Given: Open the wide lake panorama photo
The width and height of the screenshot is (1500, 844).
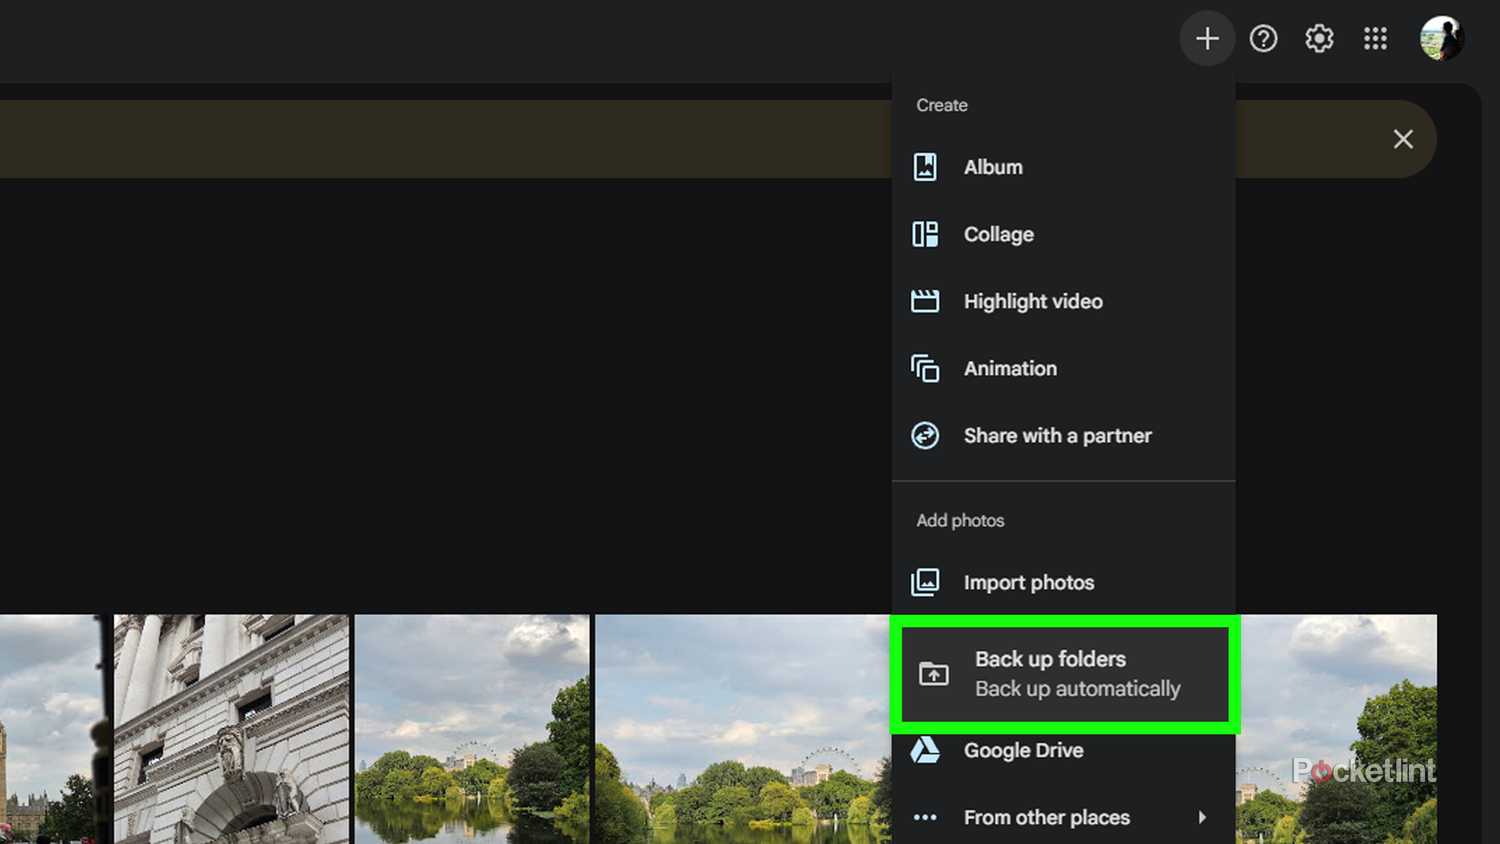Looking at the screenshot, I should [742, 729].
